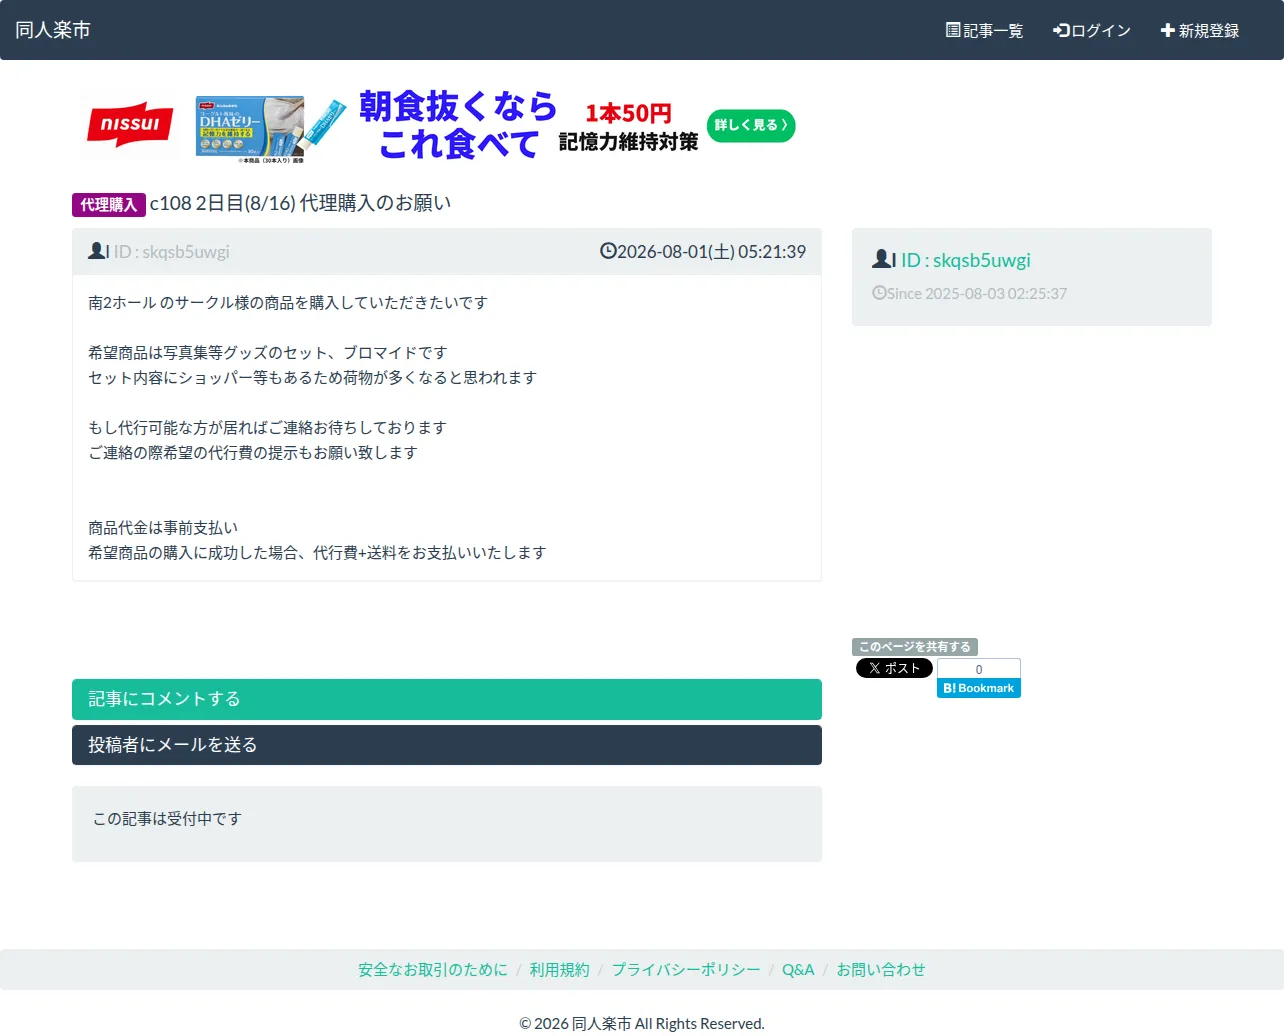The height and width of the screenshot is (1036, 1284).
Task: Open the 利用規約 footer link
Action: (x=560, y=970)
